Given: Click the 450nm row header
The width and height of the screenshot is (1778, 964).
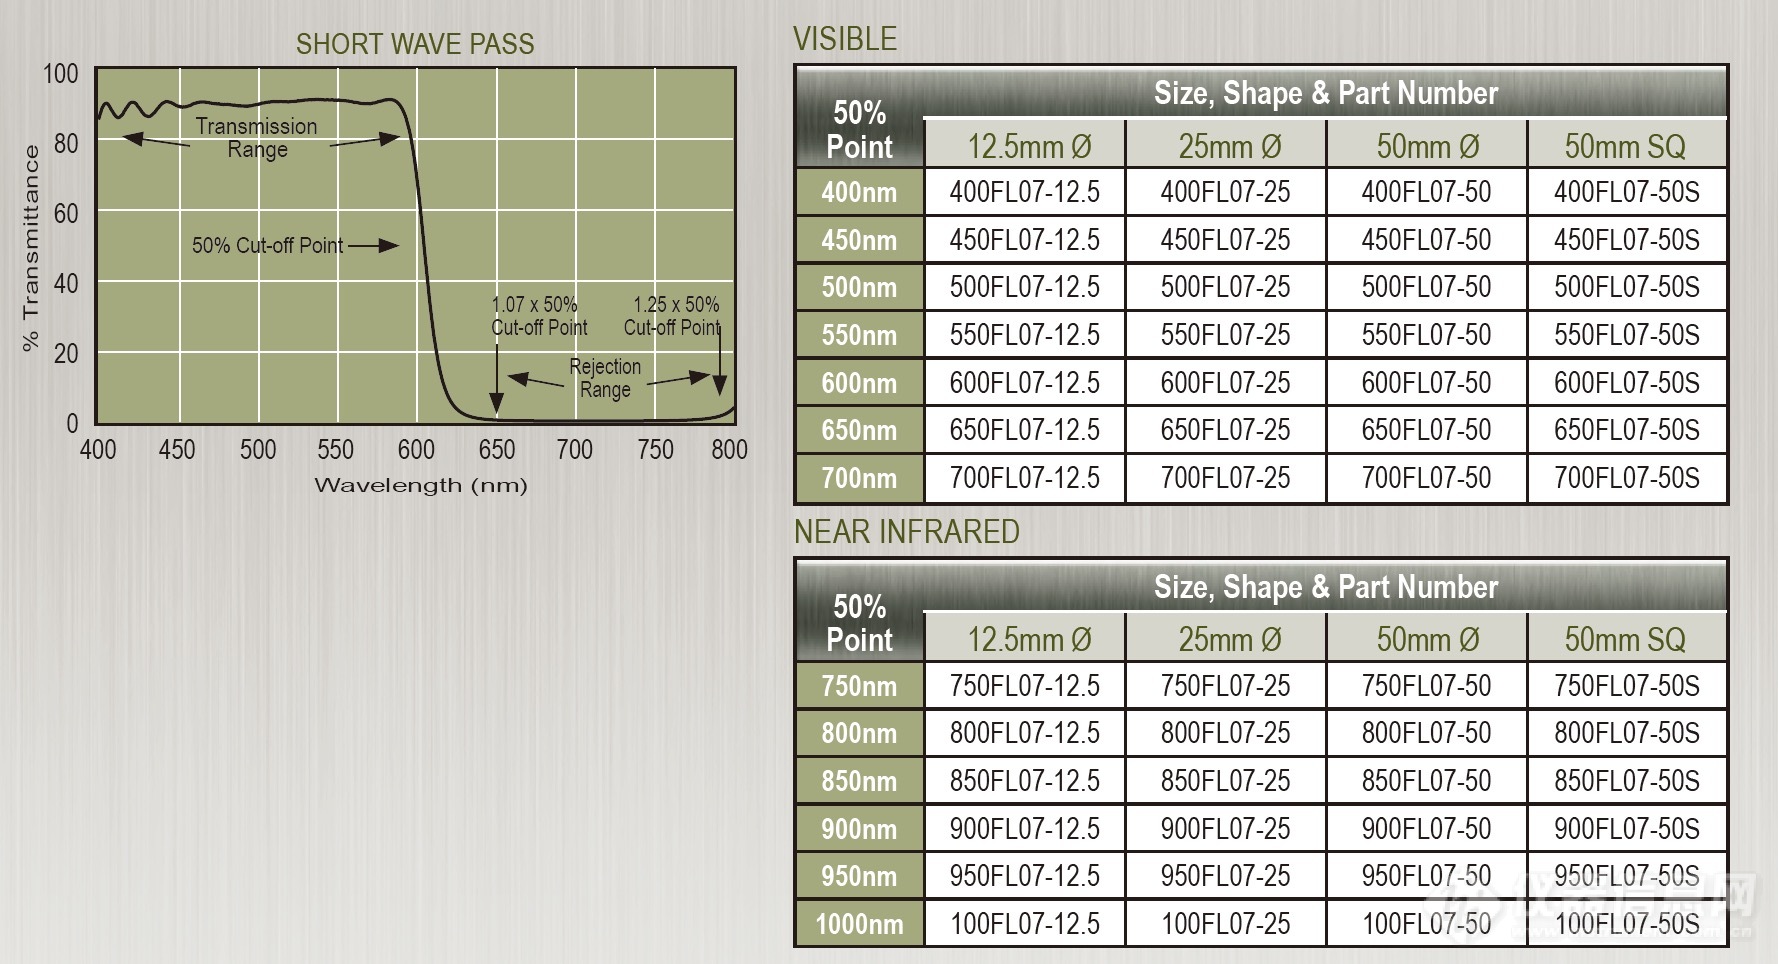Looking at the screenshot, I should [x=859, y=240].
